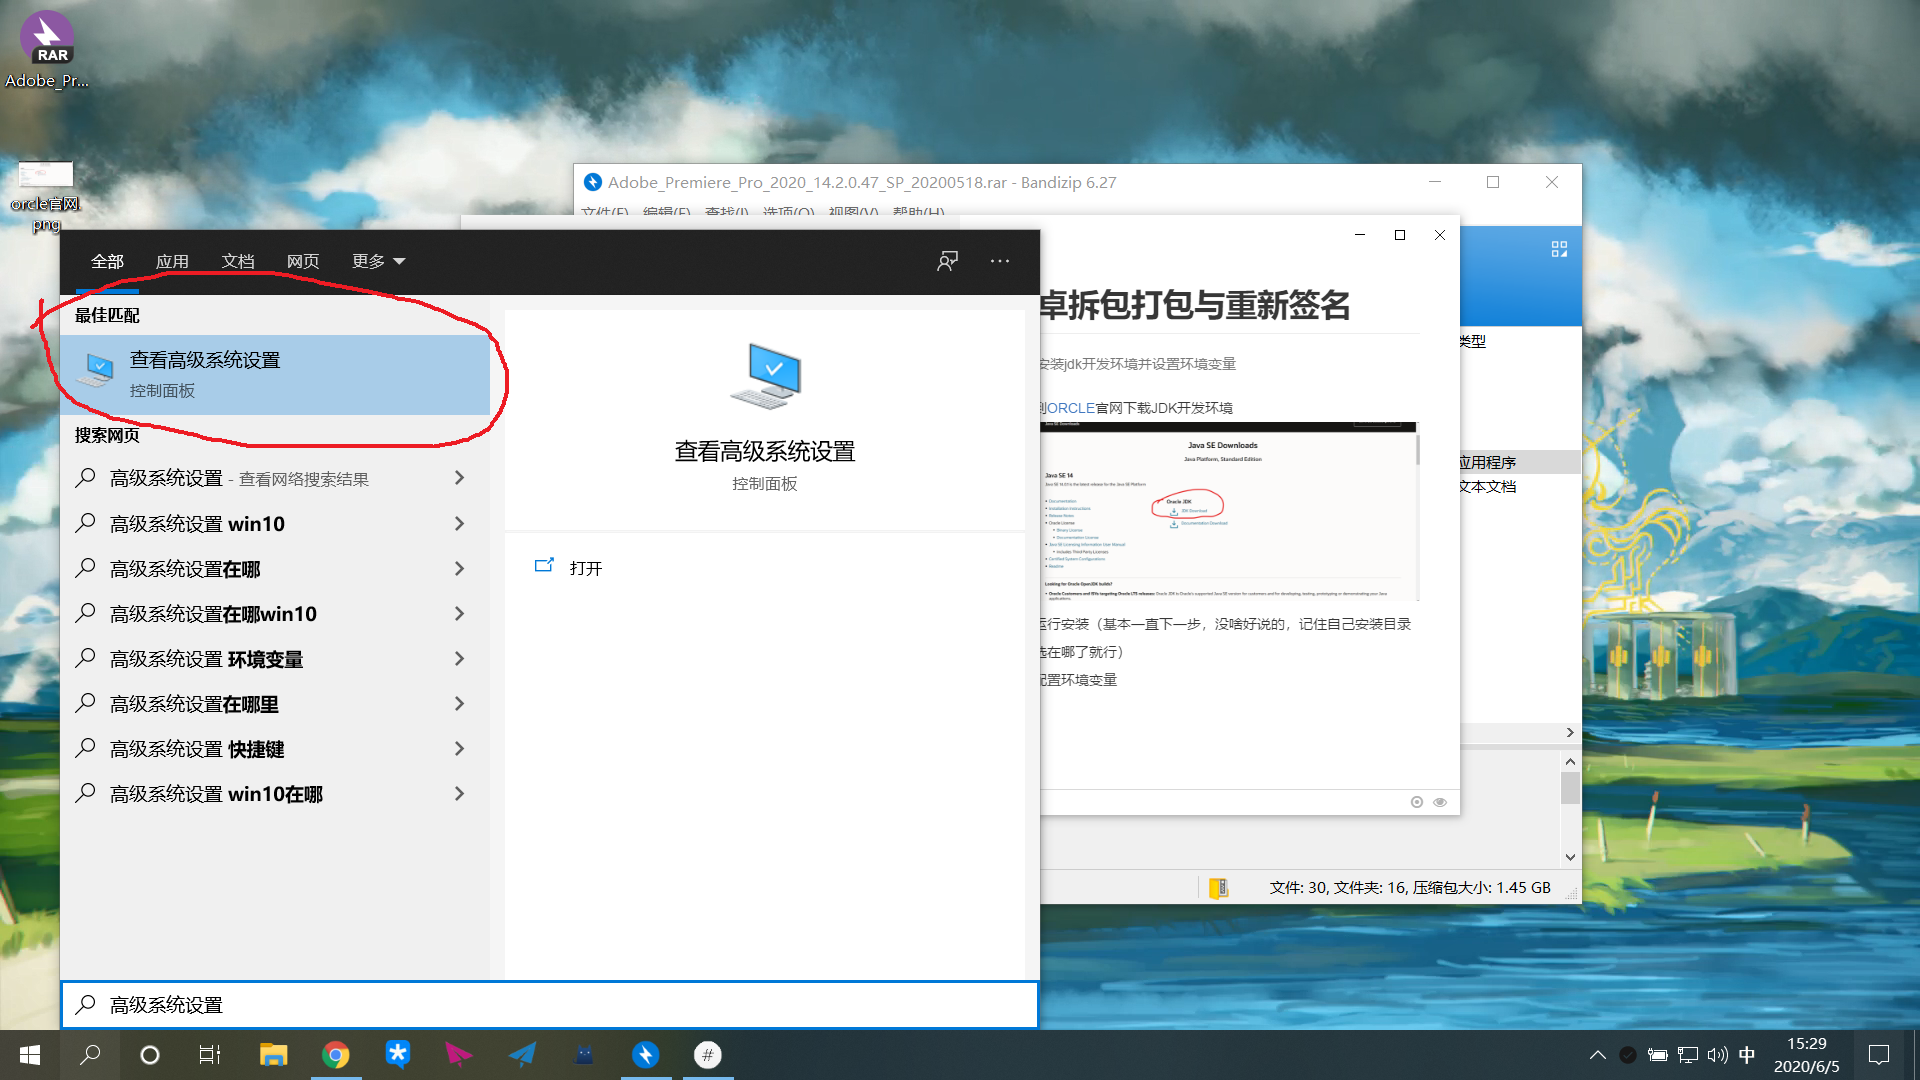The image size is (1920, 1080).
Task: Click the taskbar search magnifier icon
Action: 90,1055
